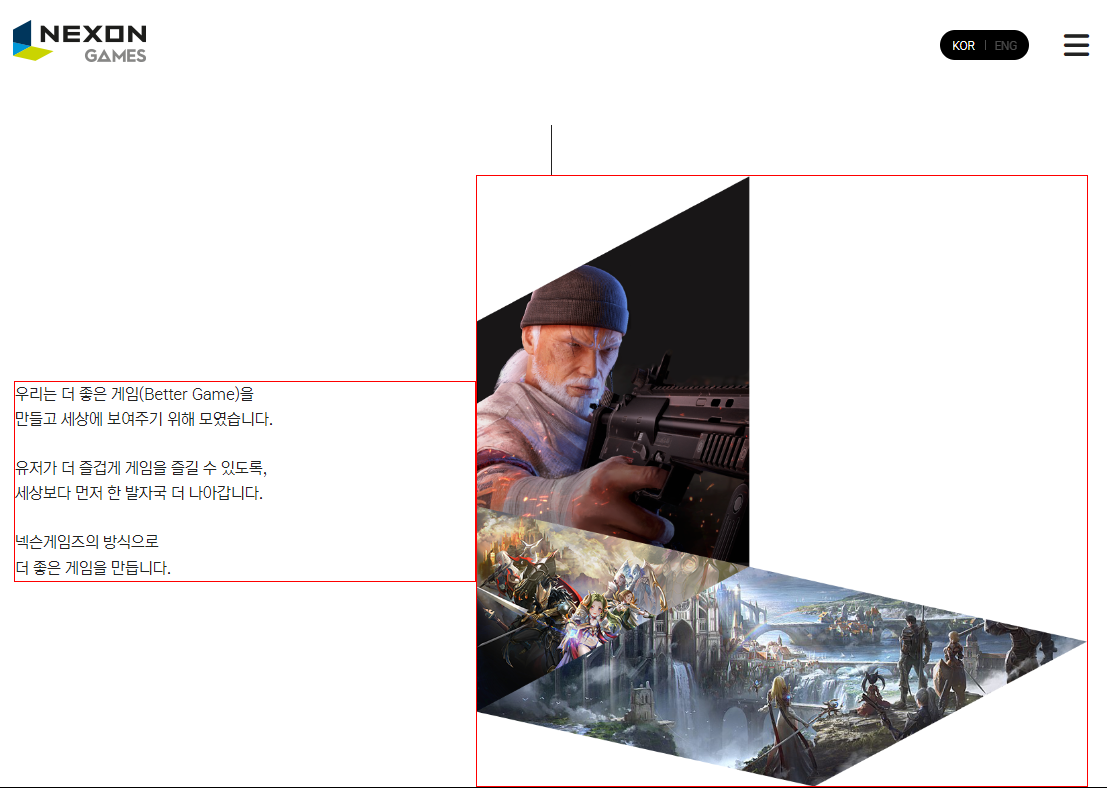Click the castle and waterfall landscape artwork
This screenshot has width=1107, height=795.
[x=784, y=678]
